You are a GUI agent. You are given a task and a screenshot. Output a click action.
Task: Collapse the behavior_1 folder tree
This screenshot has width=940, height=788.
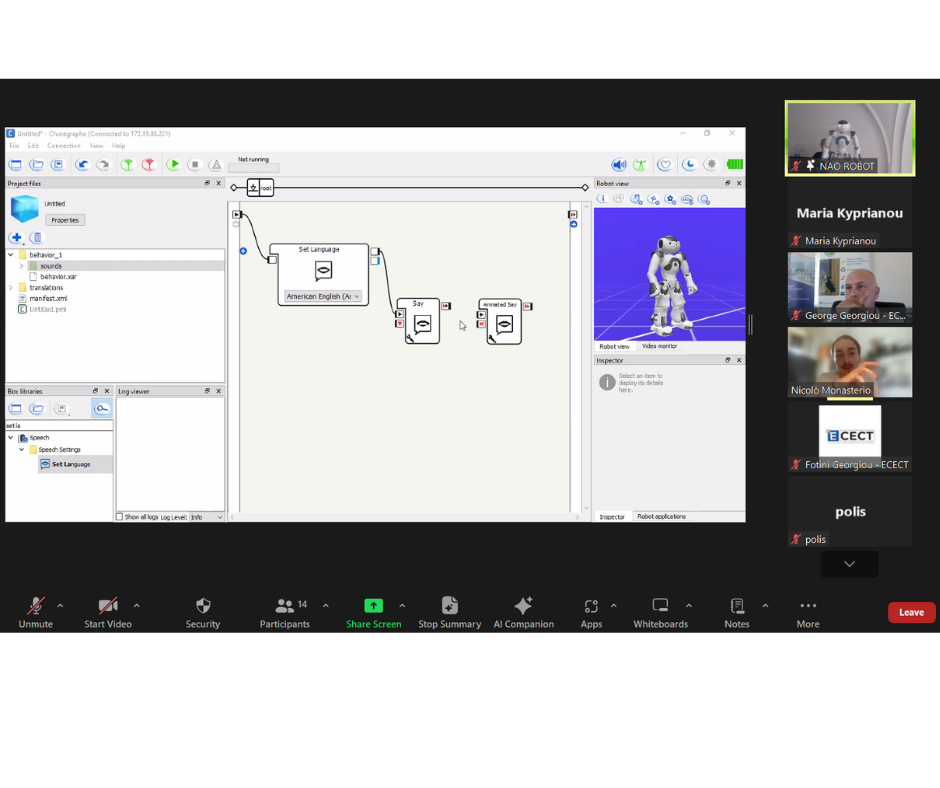(x=11, y=255)
